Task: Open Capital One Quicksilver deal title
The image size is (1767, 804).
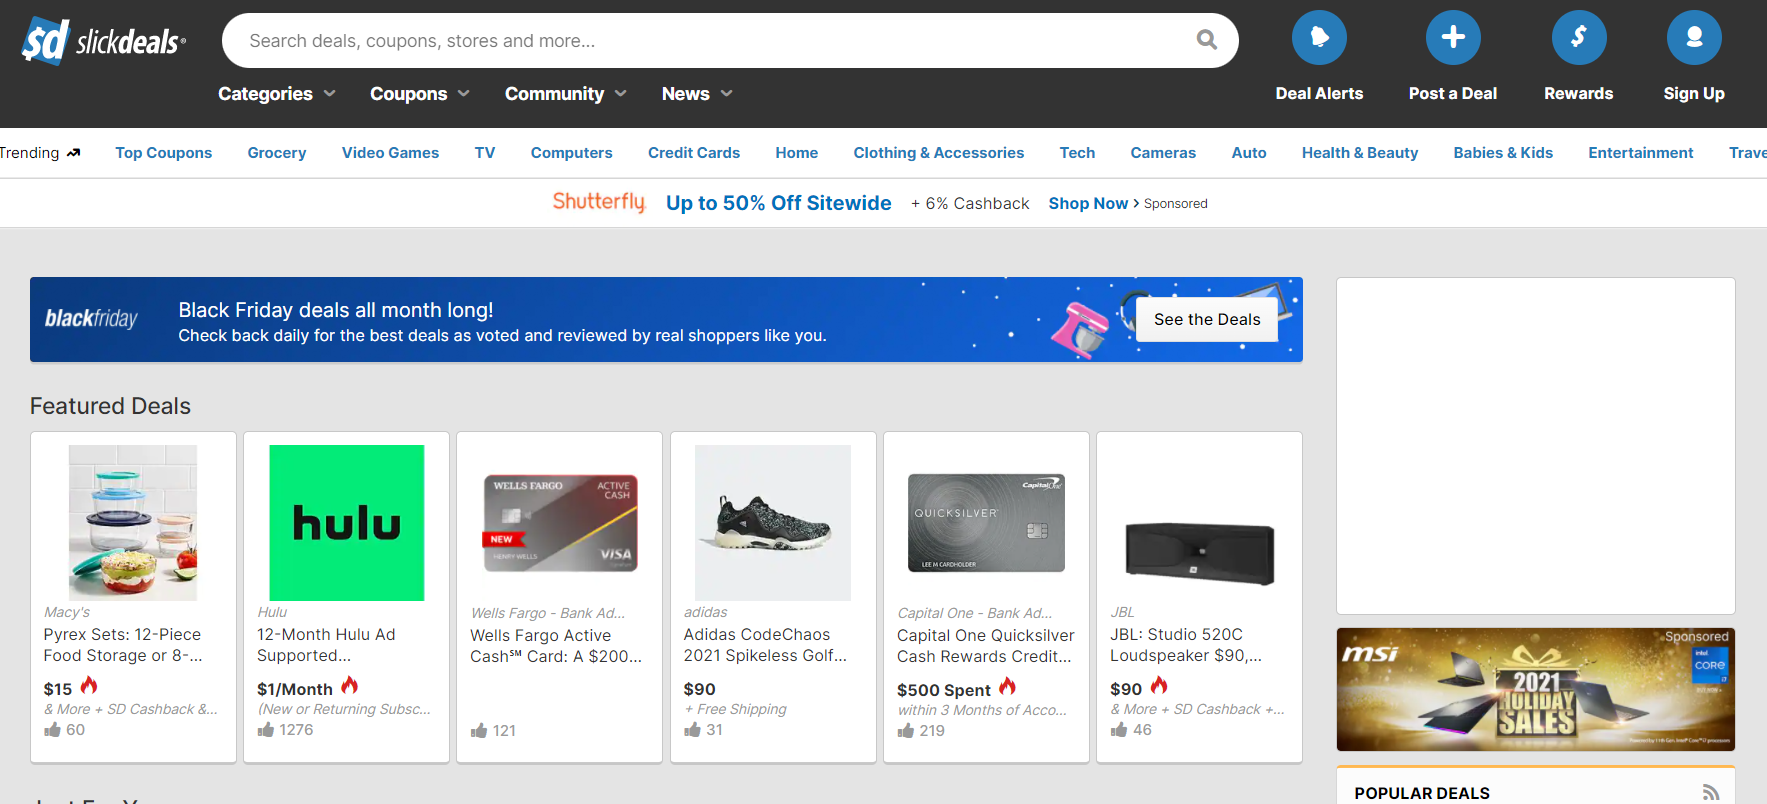Action: tap(986, 646)
